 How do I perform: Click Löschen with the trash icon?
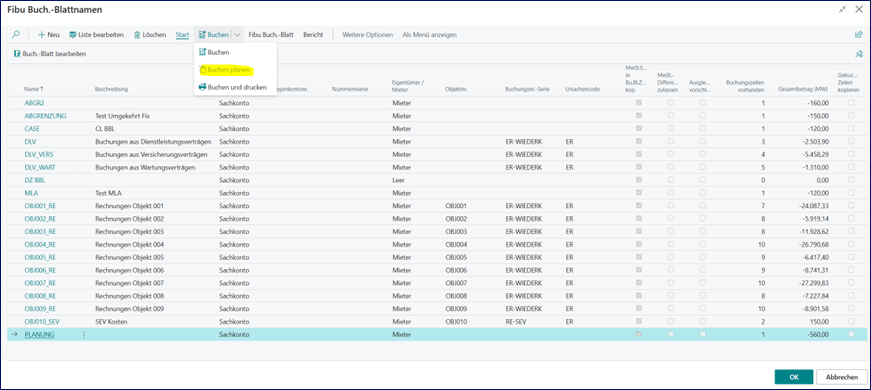point(150,34)
